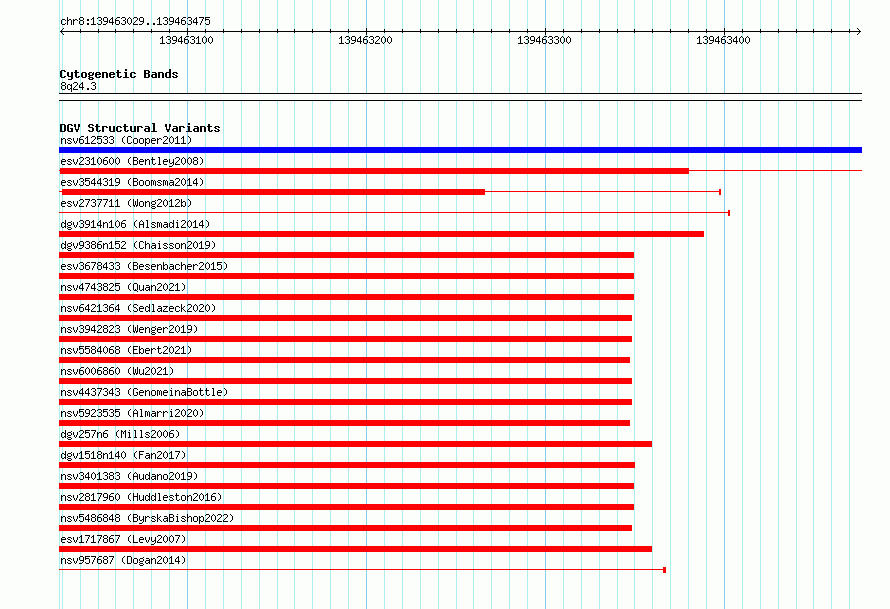
Task: Click the thin line of nsv957687
Action: (x=363, y=570)
